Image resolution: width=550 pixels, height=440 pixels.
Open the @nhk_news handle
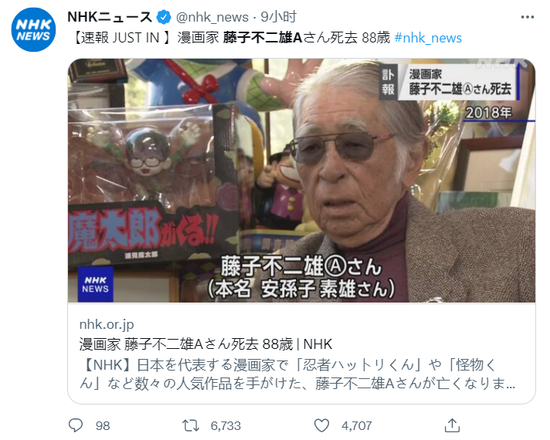coord(212,17)
